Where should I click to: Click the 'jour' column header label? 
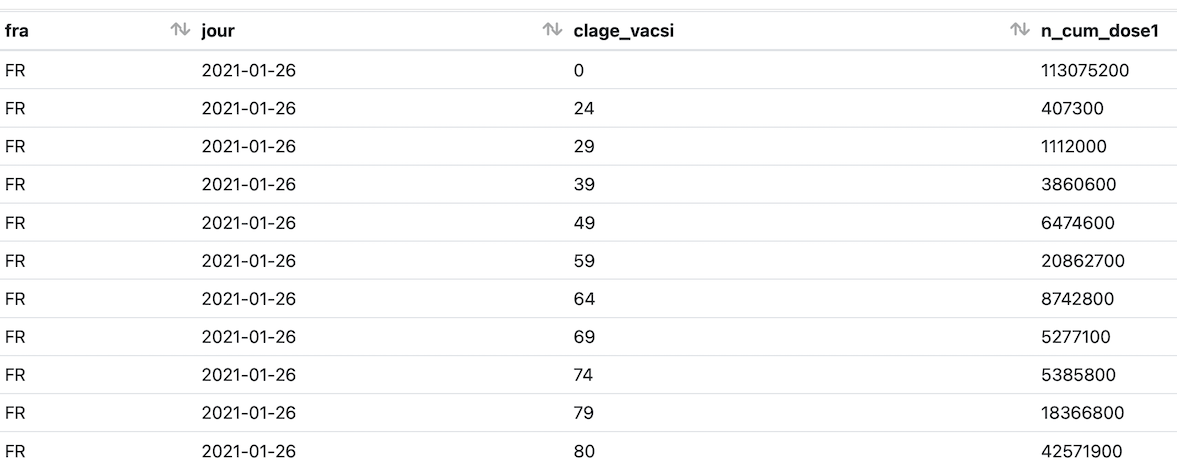[218, 31]
